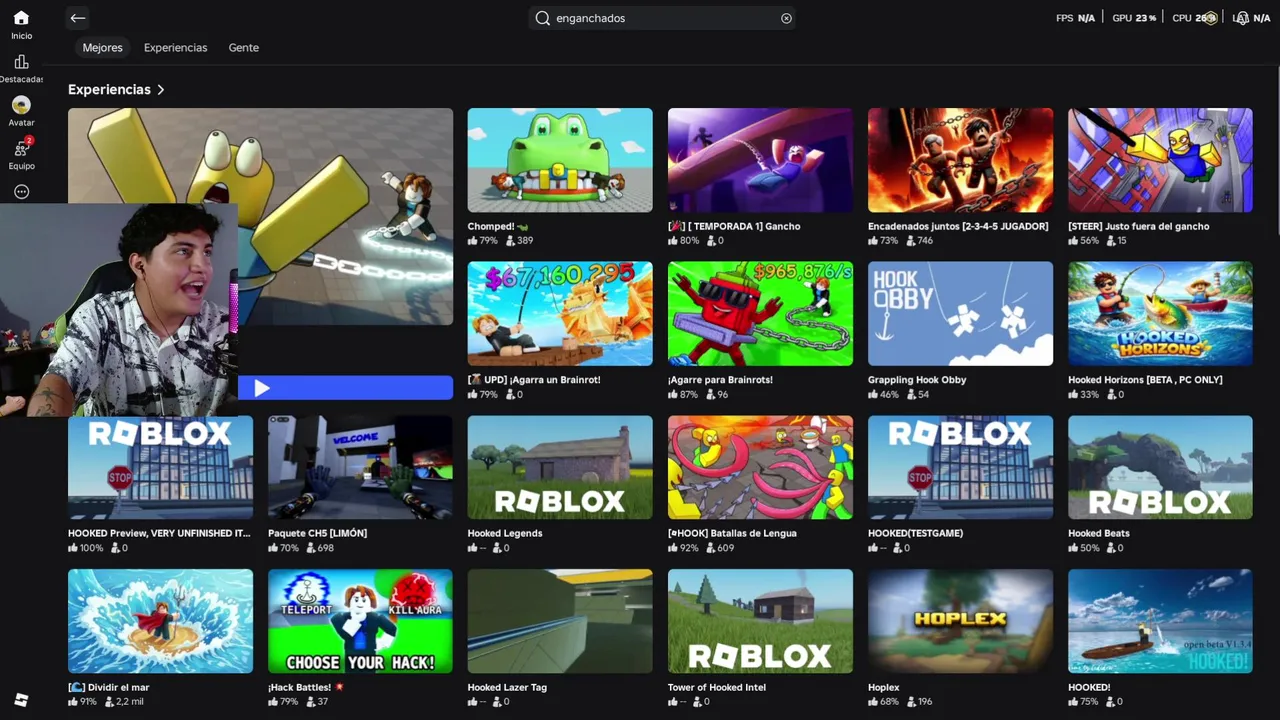Click the 87% rating under ¡Agarre para Brainrots!
The height and width of the screenshot is (720, 1280).
point(683,395)
